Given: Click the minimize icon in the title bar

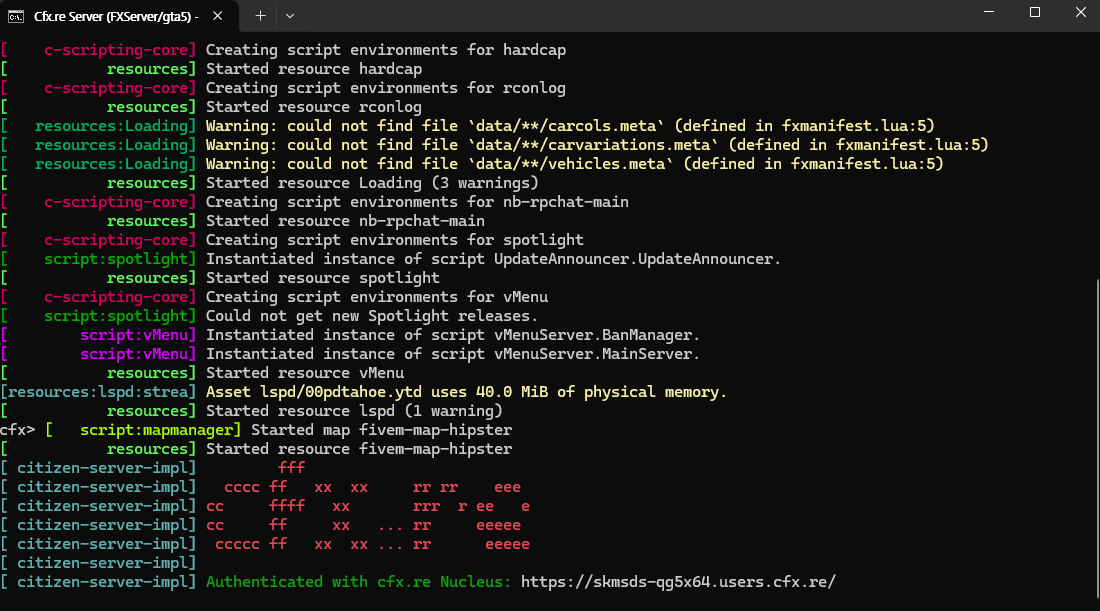Looking at the screenshot, I should click(988, 11).
